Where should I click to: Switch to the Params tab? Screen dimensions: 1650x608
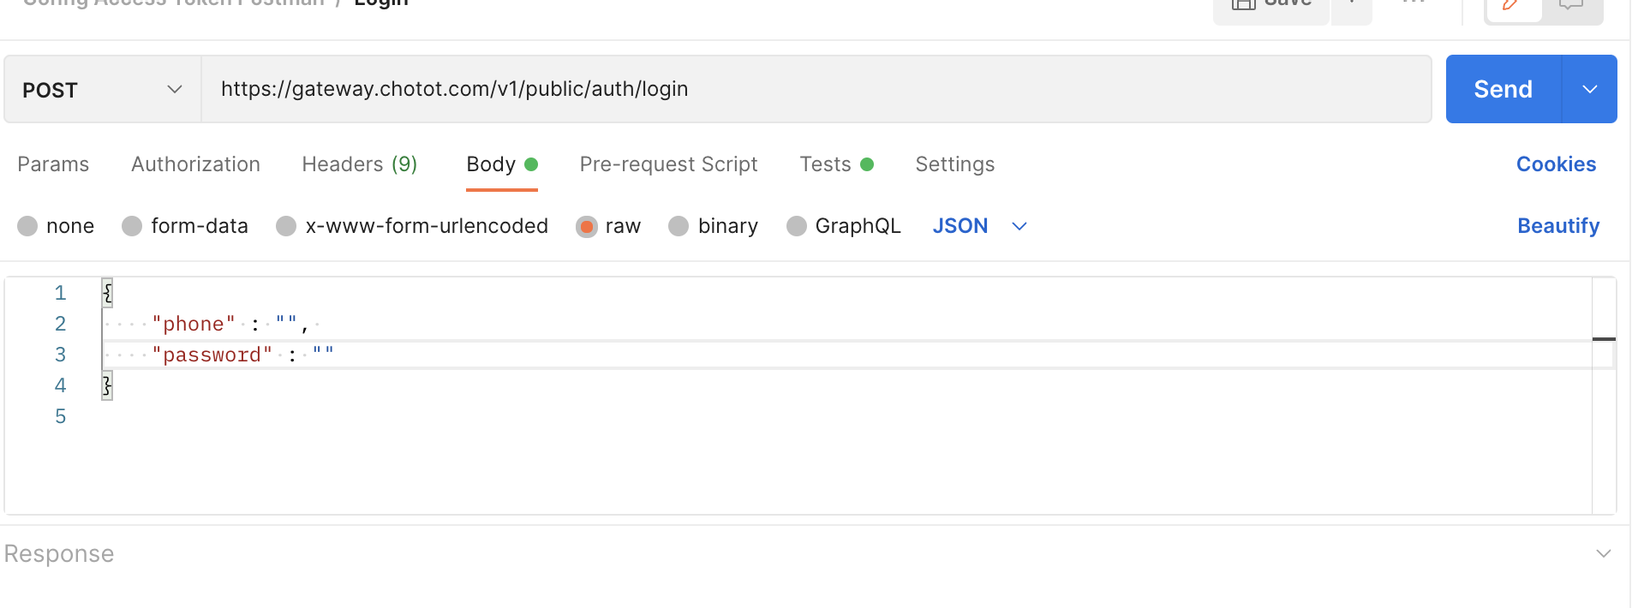point(53,164)
